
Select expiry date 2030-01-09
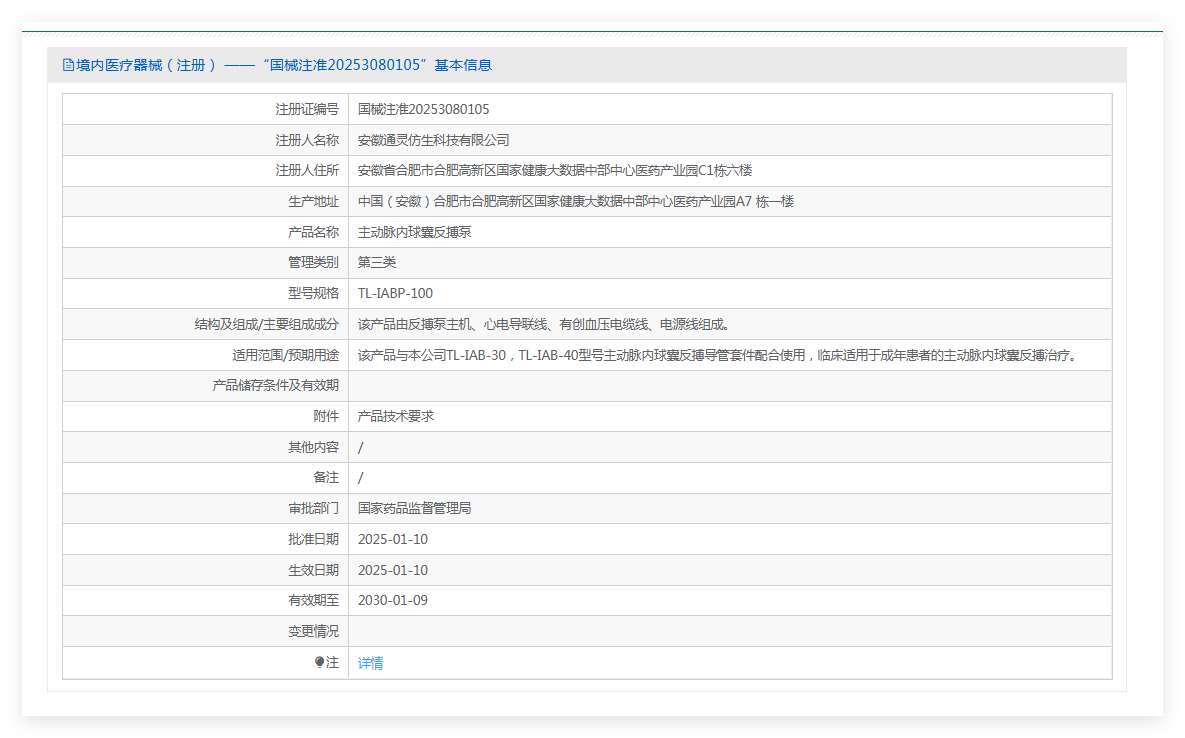393,601
